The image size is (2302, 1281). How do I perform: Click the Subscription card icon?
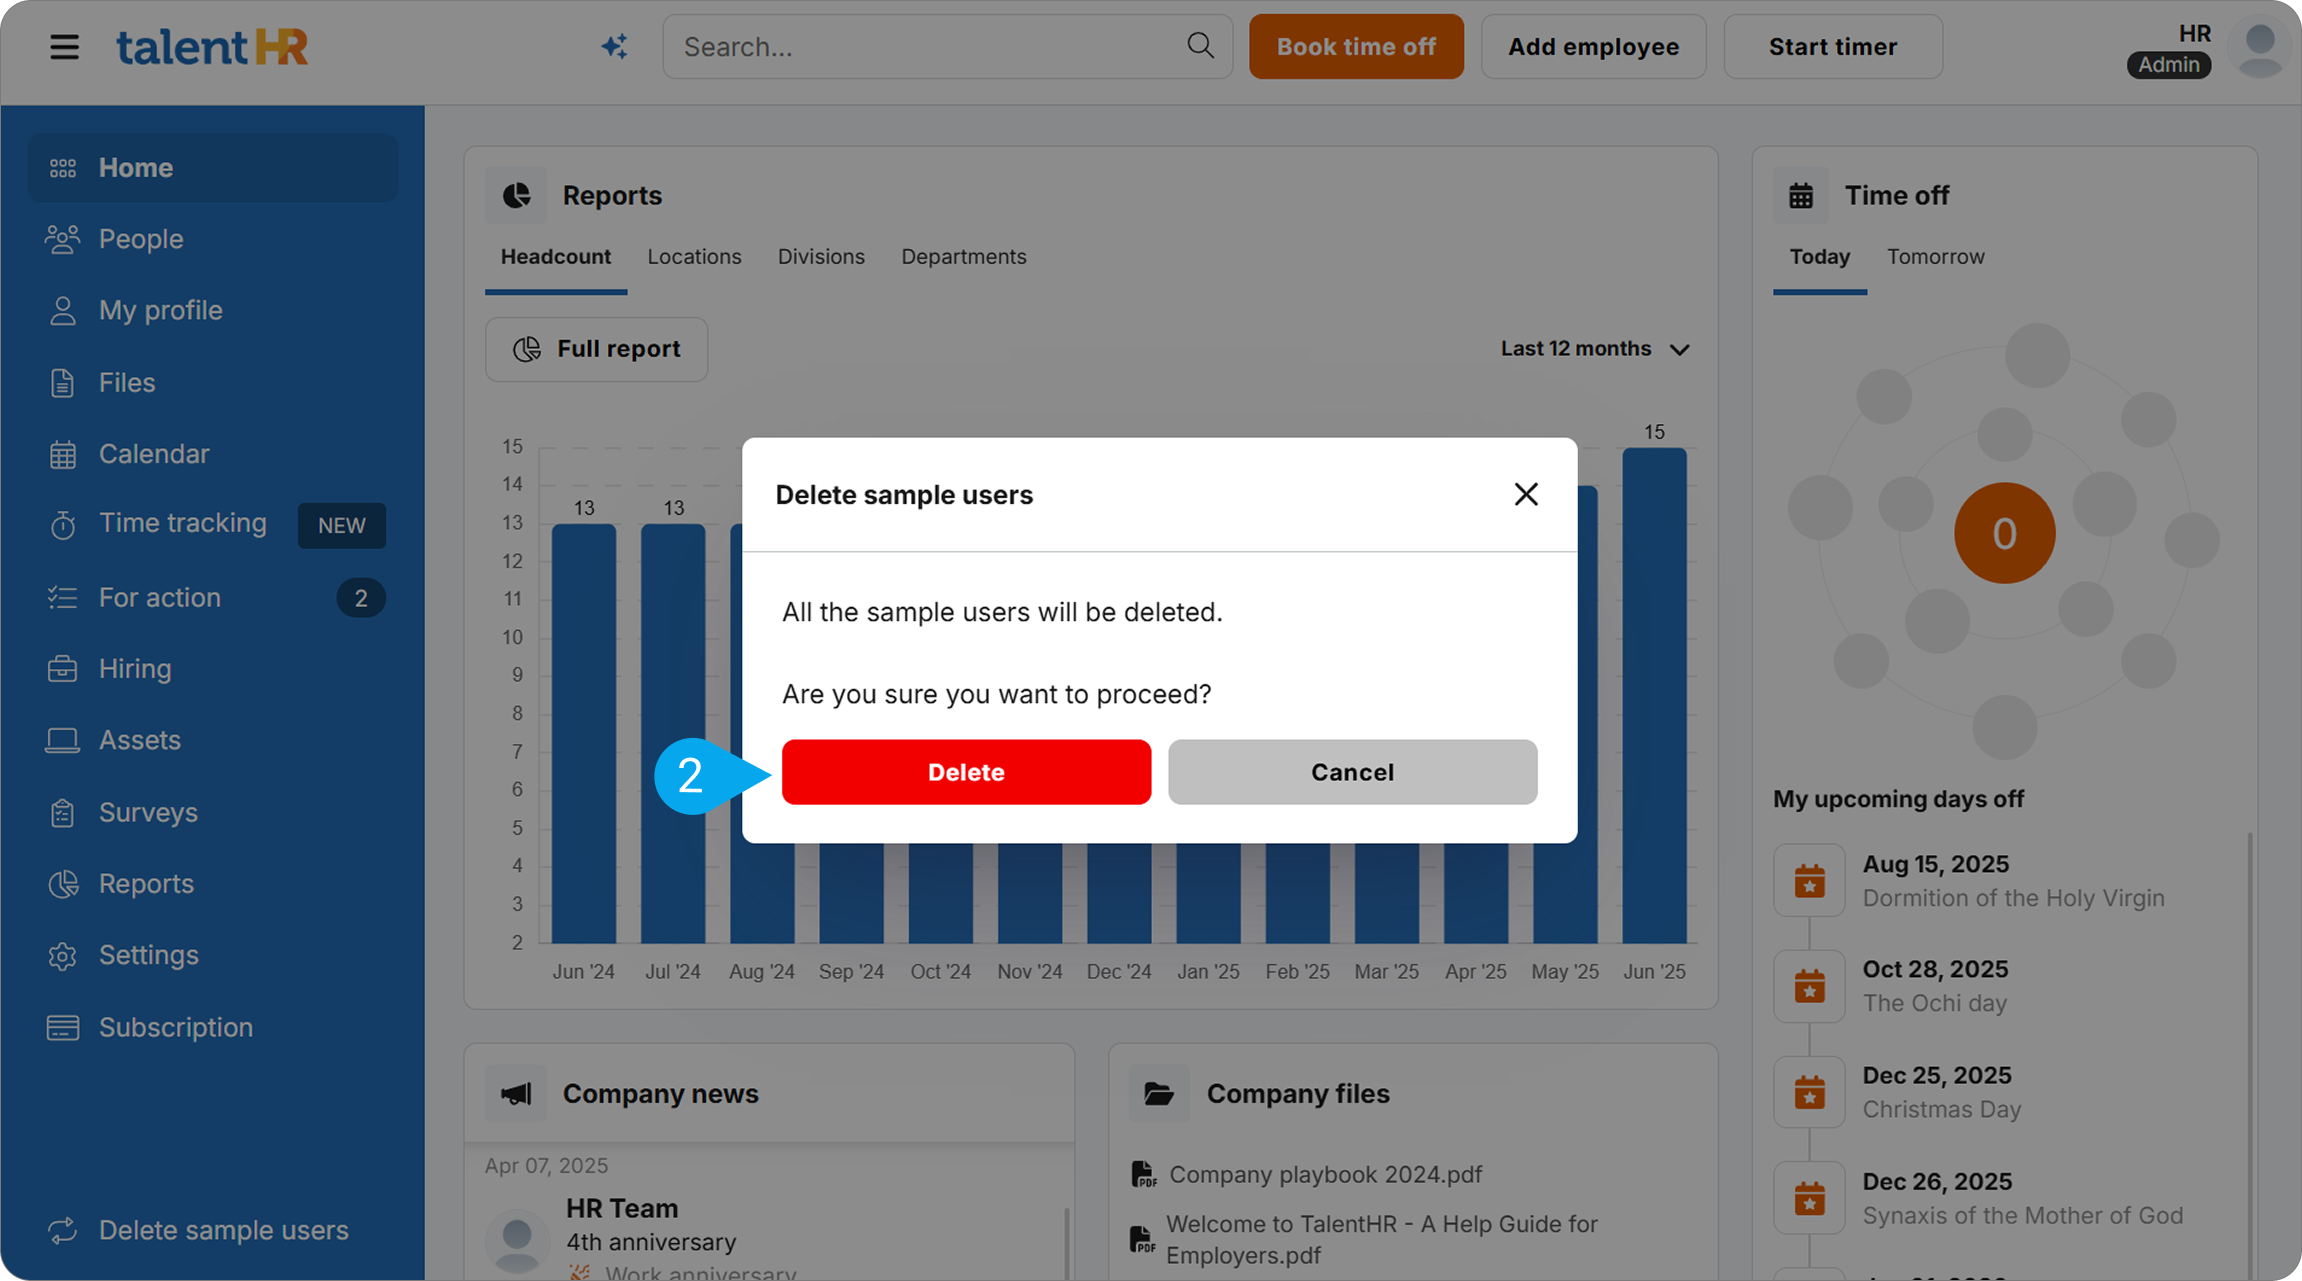click(x=62, y=1028)
